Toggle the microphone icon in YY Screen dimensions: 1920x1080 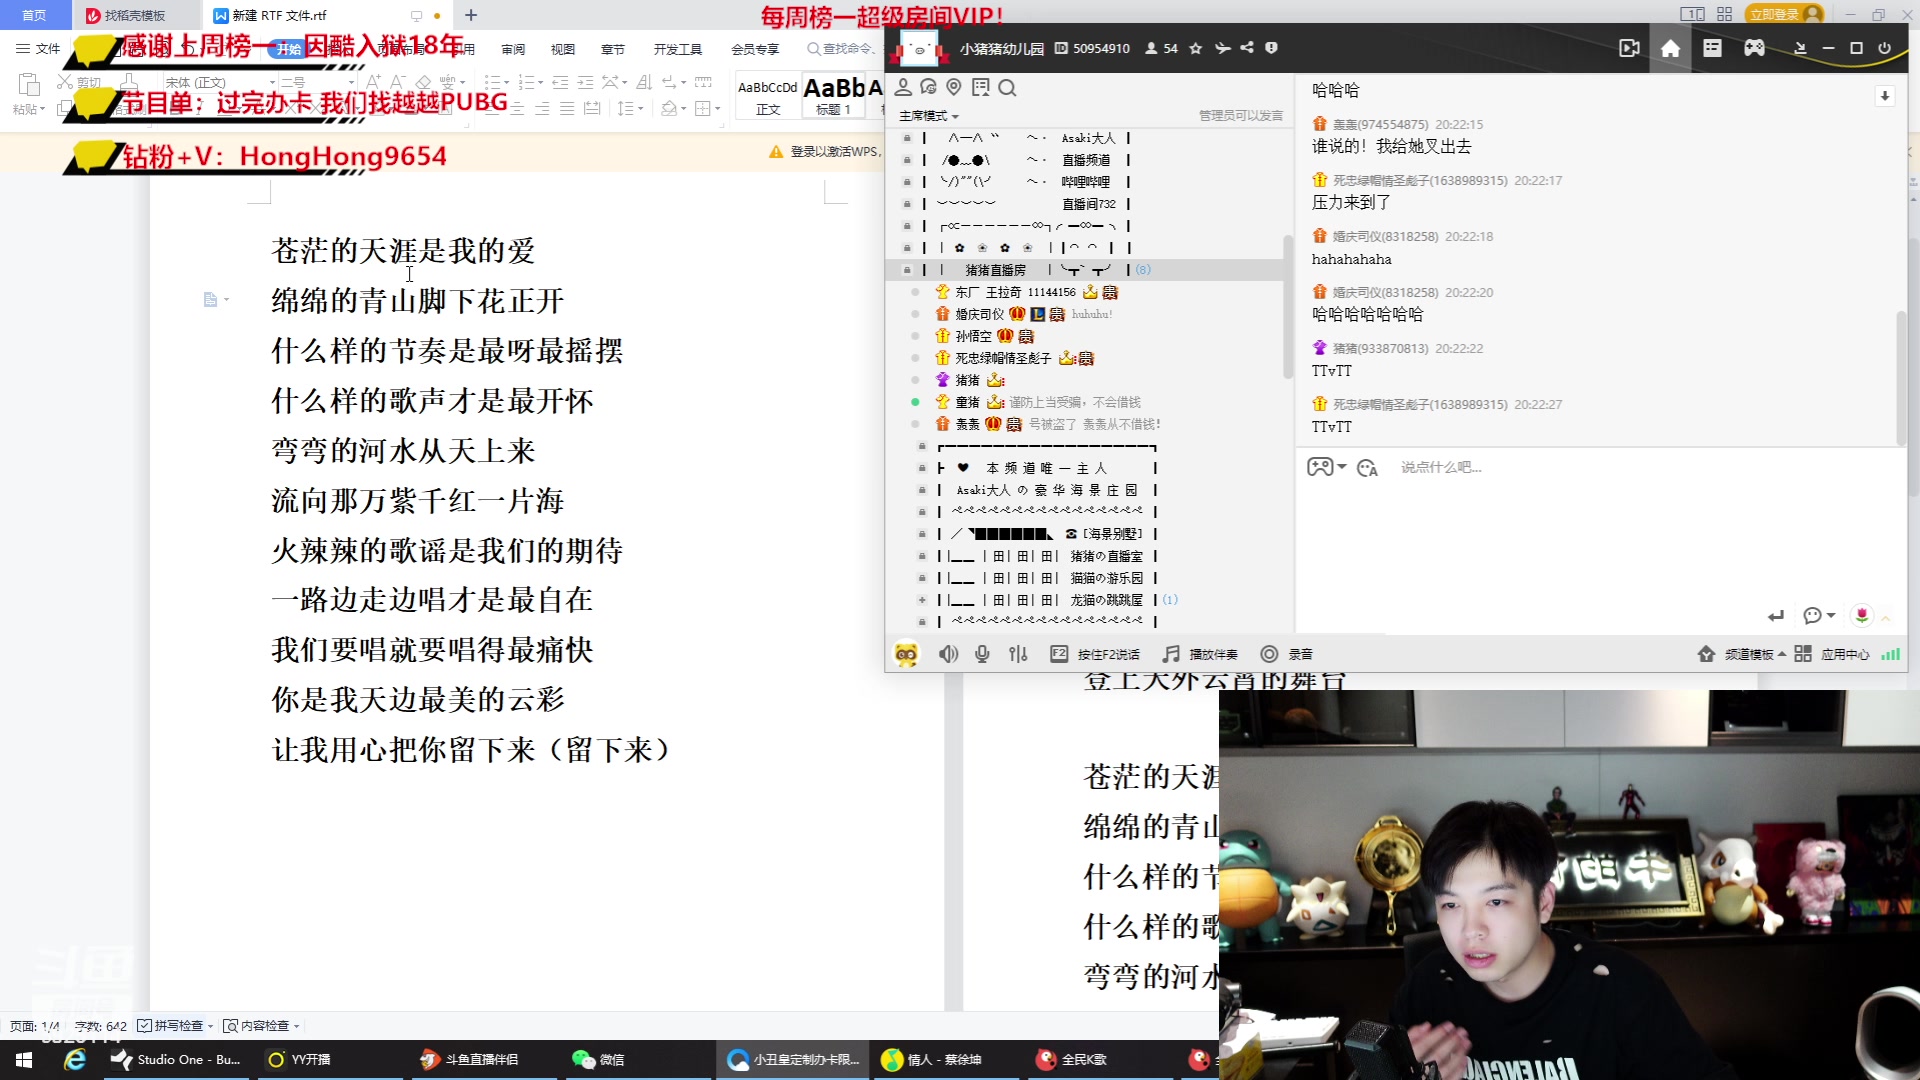[x=982, y=654]
